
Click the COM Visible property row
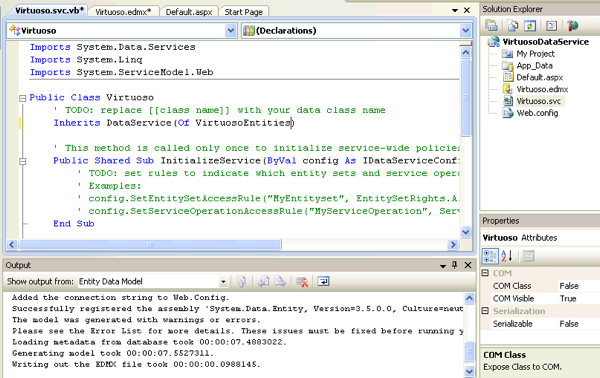(540, 298)
